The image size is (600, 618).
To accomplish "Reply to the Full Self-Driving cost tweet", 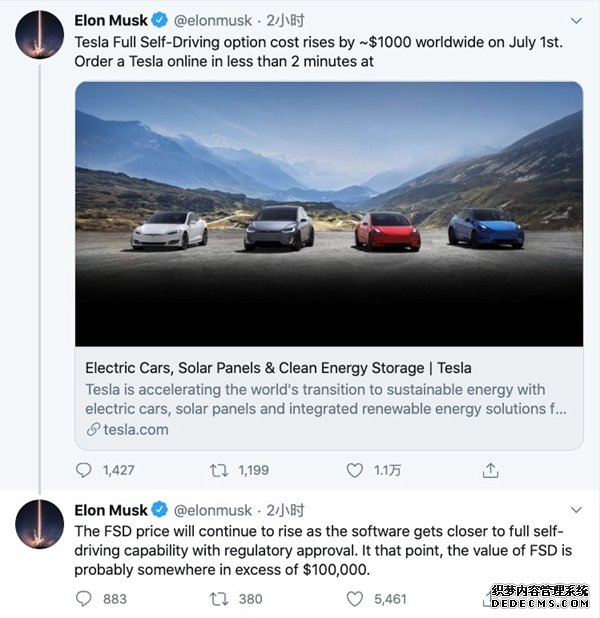I will 83,470.
